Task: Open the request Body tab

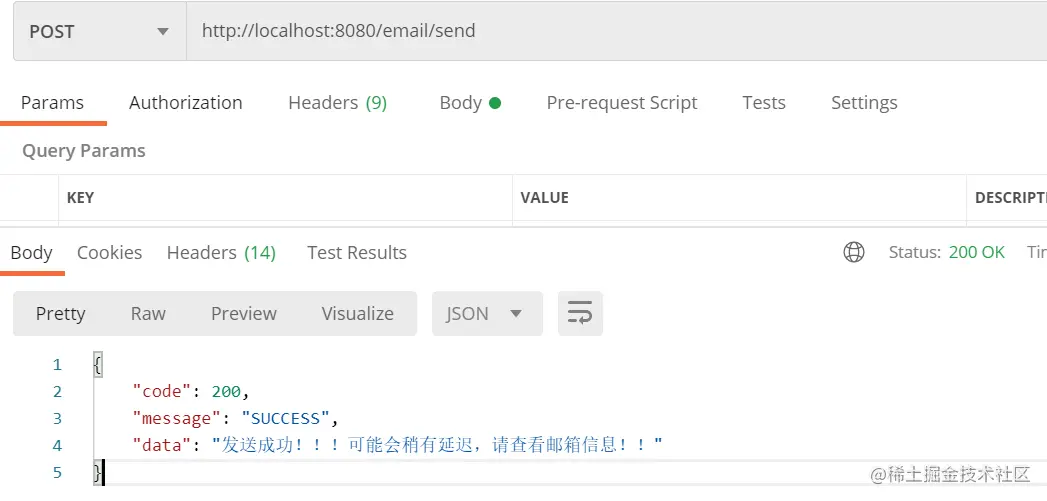Action: (x=470, y=103)
